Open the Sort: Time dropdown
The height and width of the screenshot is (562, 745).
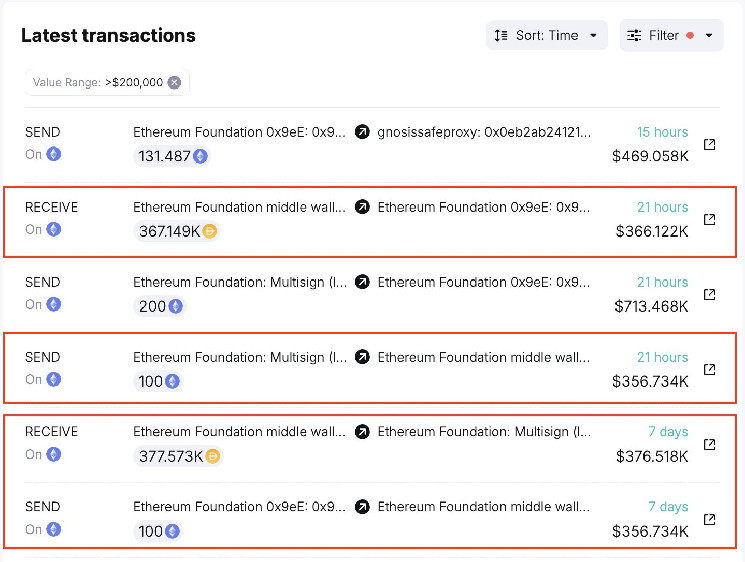pyautogui.click(x=547, y=35)
